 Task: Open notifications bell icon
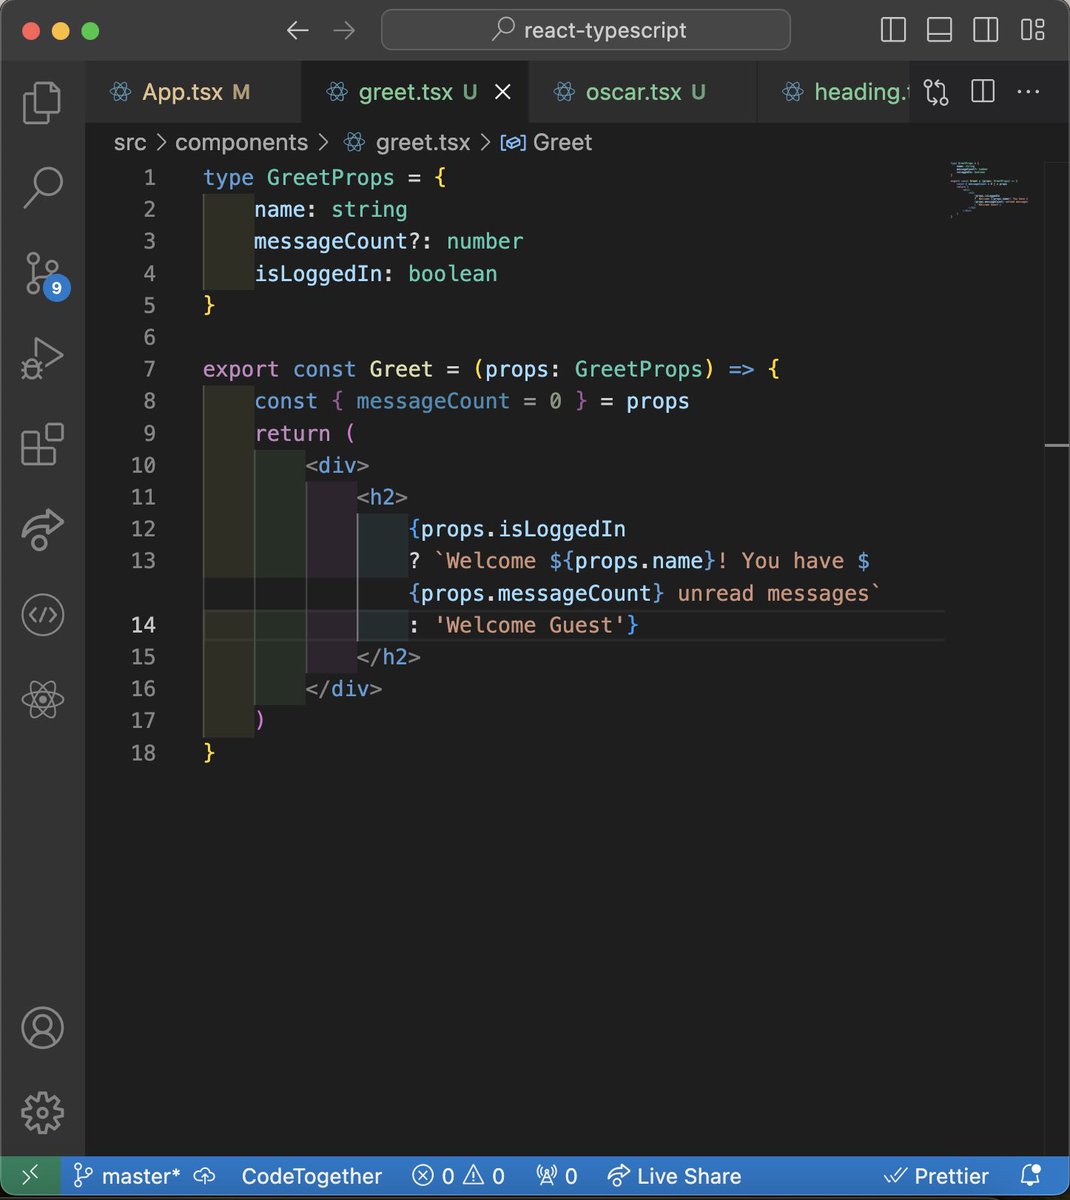click(x=1029, y=1176)
